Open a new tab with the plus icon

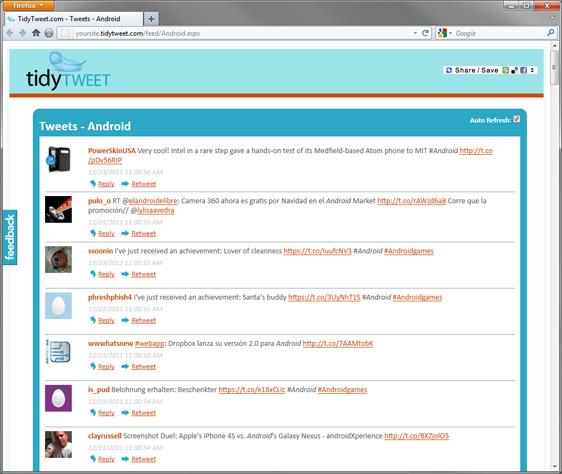(x=151, y=19)
